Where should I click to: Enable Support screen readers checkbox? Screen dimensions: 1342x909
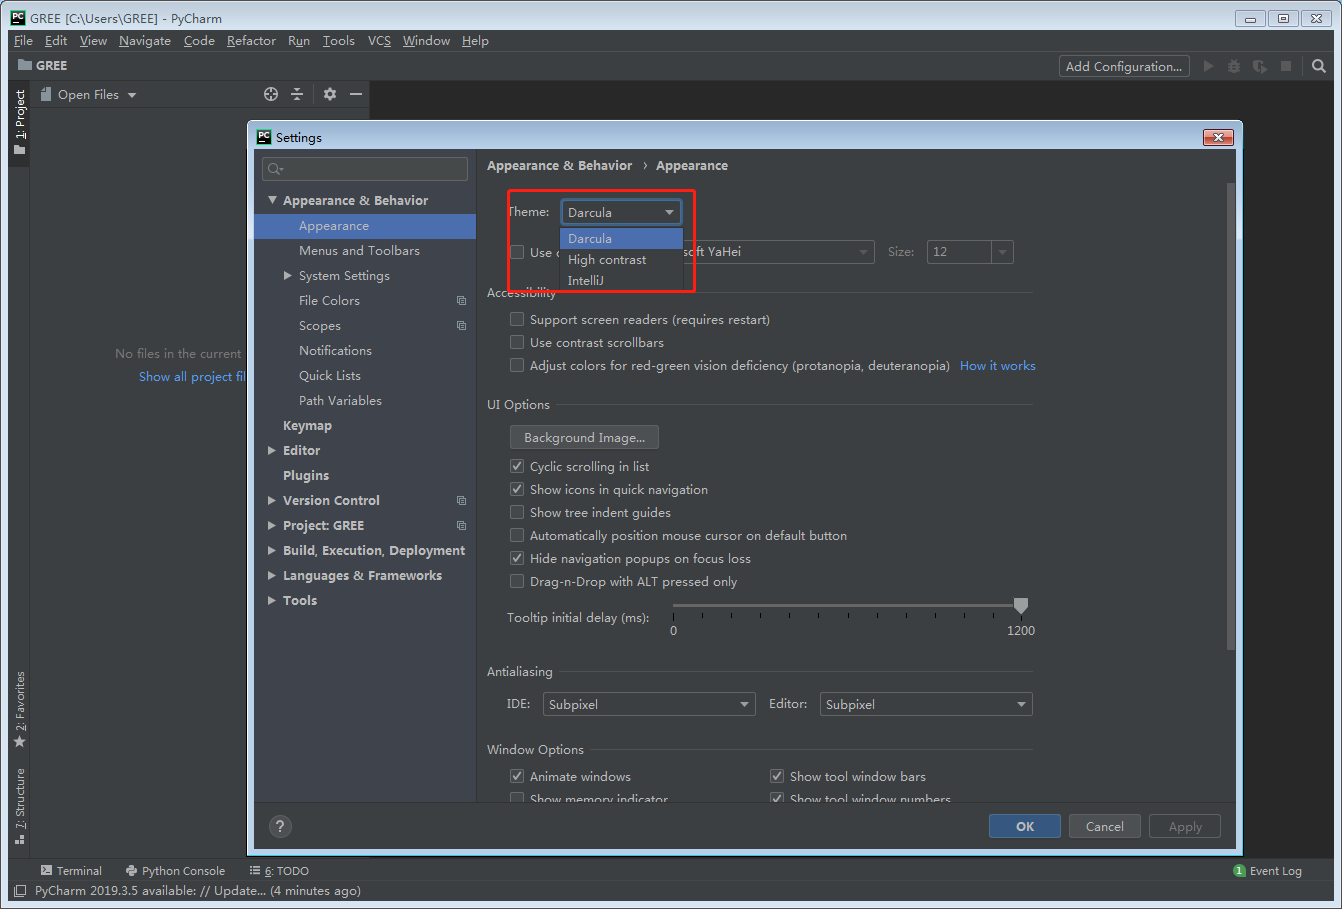coord(517,319)
